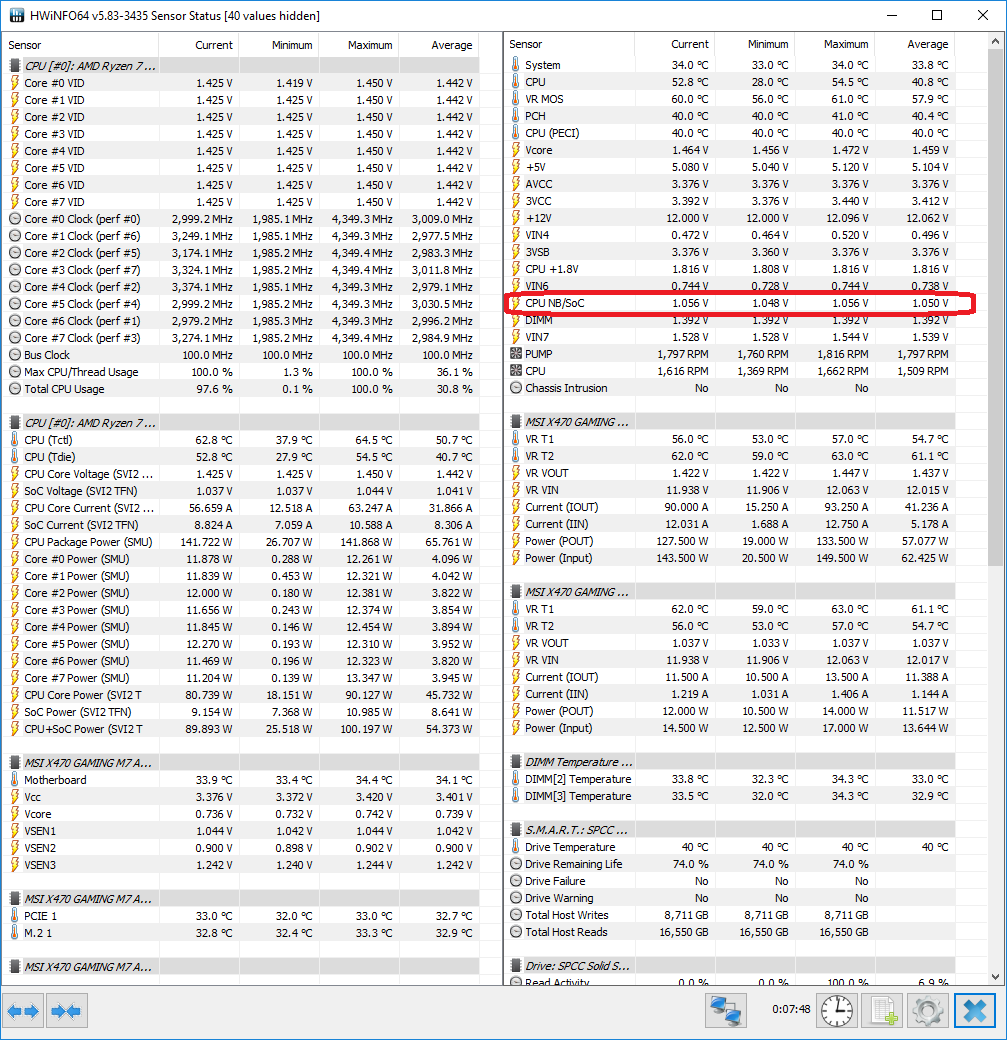
Task: Select the CPU +1.8V row
Action: (729, 269)
